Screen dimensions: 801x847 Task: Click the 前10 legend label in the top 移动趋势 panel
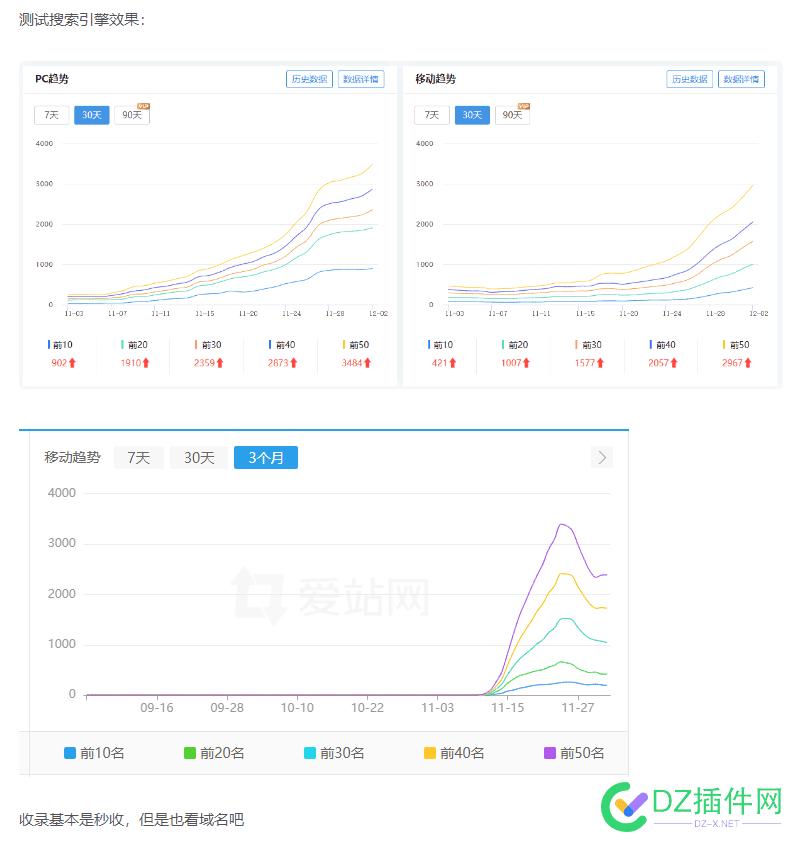point(443,345)
